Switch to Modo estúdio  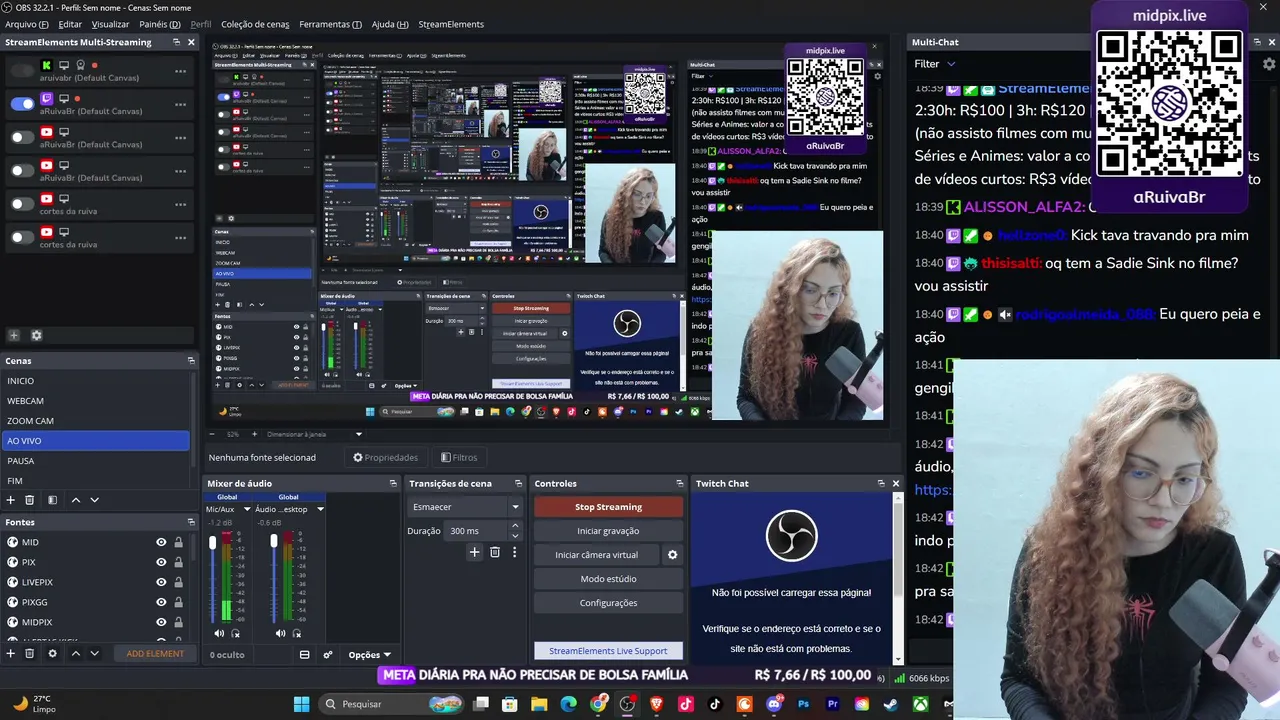coord(608,579)
